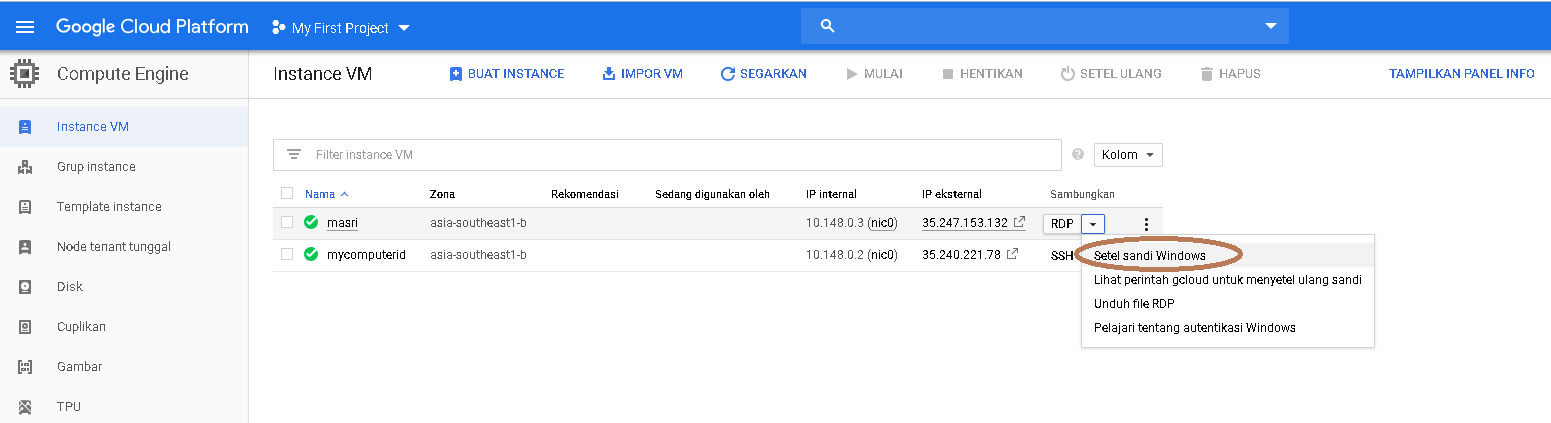The width and height of the screenshot is (1551, 423).
Task: Click the Node tenant tunggal sidebar icon
Action: (x=26, y=247)
